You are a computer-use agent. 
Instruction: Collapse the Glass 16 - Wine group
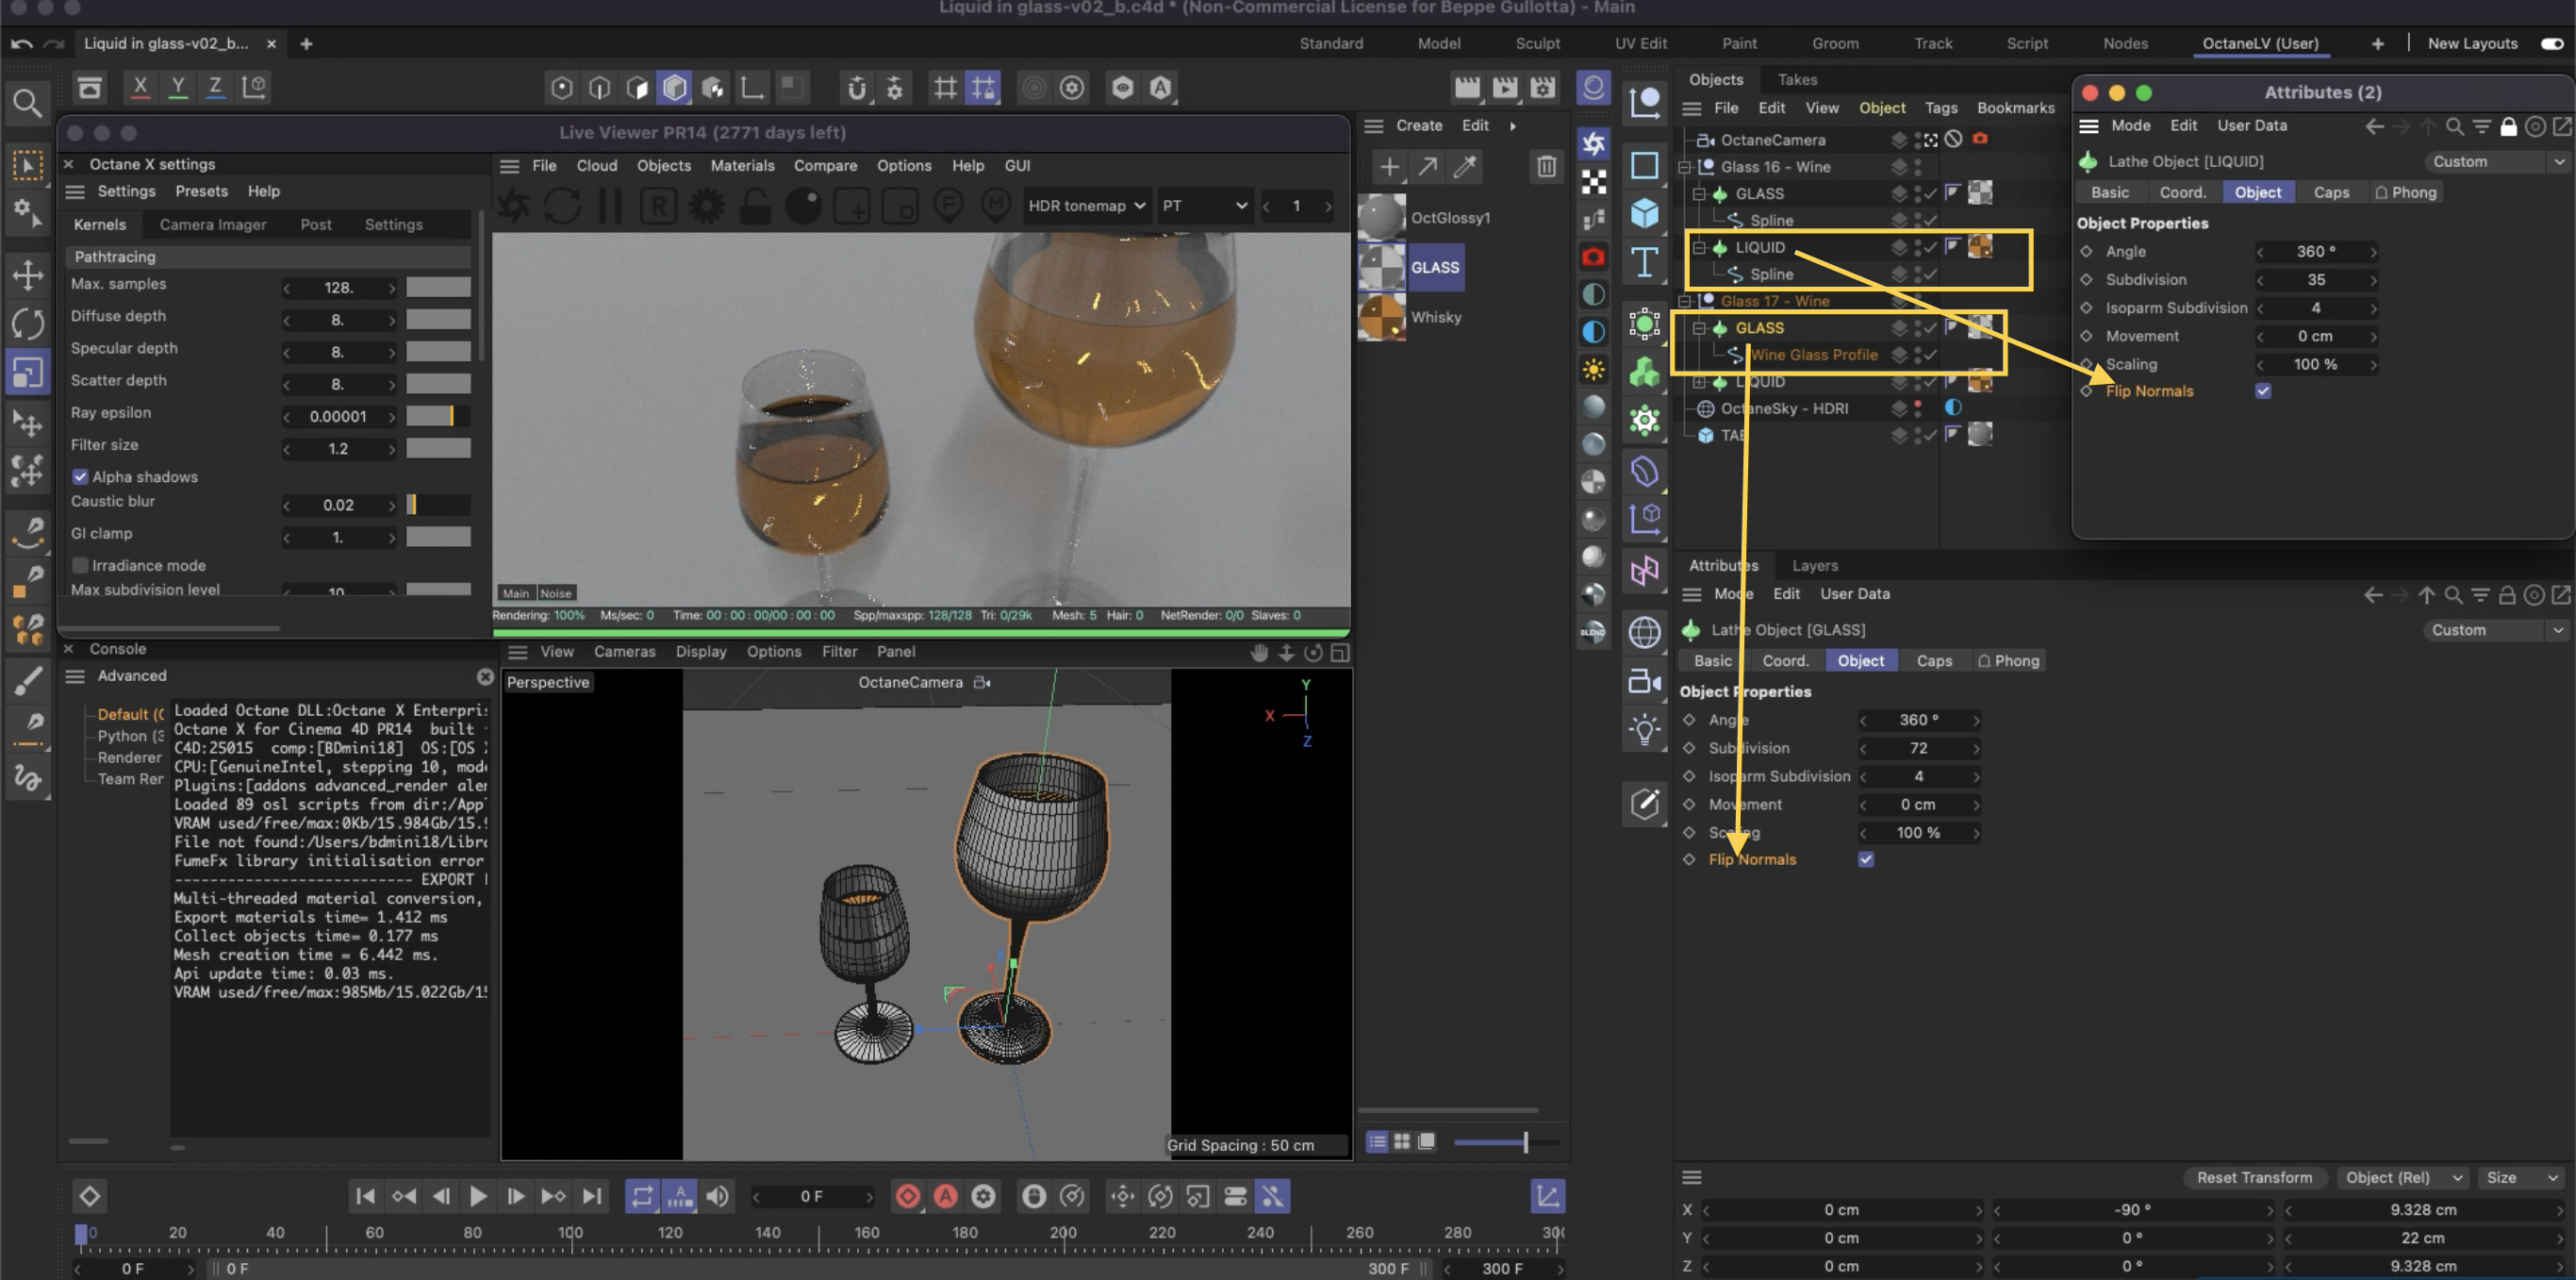tap(1684, 167)
